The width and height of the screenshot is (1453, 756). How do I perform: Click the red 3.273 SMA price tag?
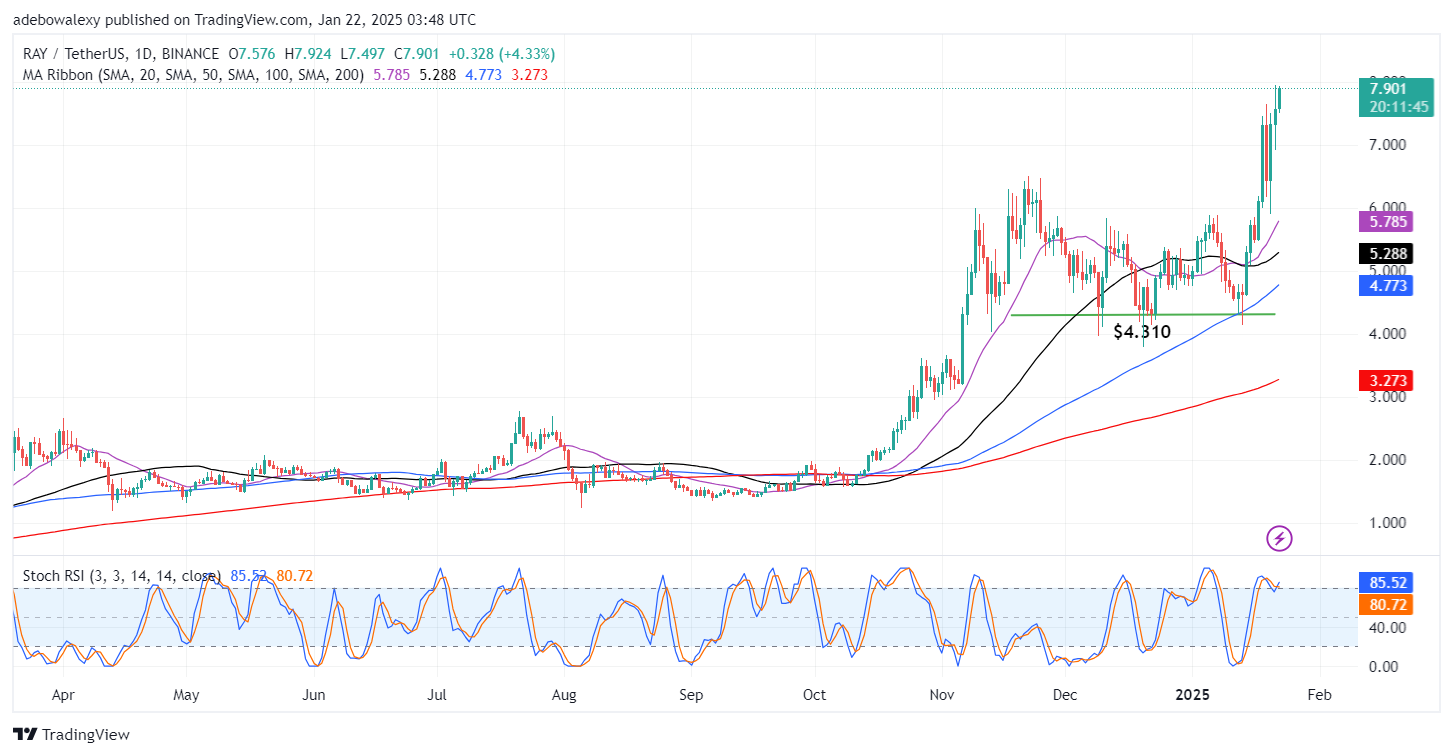(1386, 380)
